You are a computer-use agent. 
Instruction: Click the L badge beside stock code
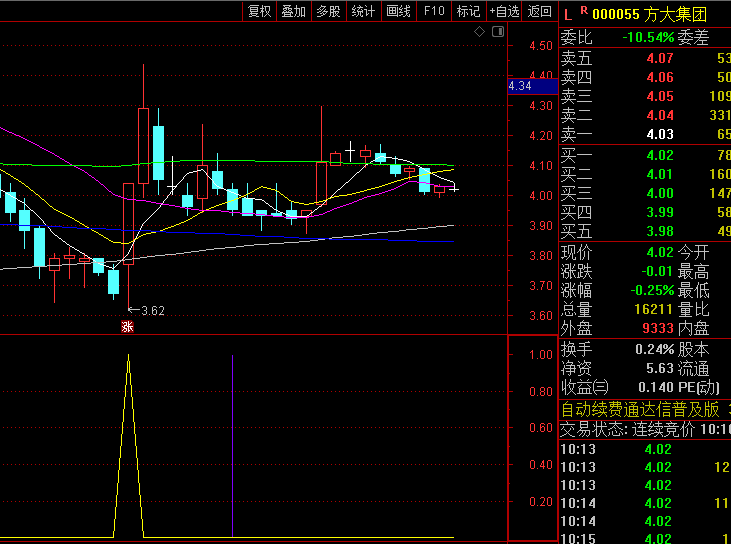568,15
